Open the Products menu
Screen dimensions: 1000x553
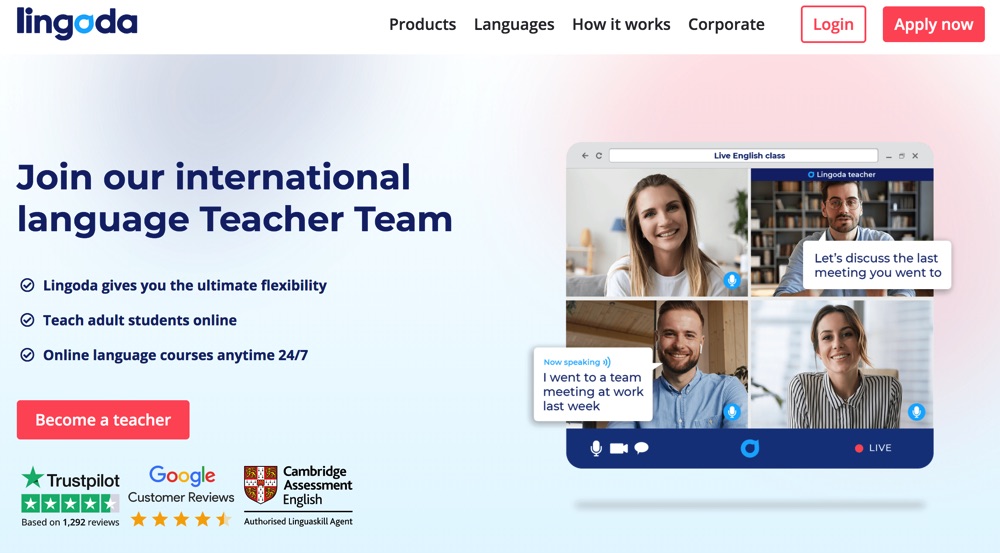[x=422, y=24]
